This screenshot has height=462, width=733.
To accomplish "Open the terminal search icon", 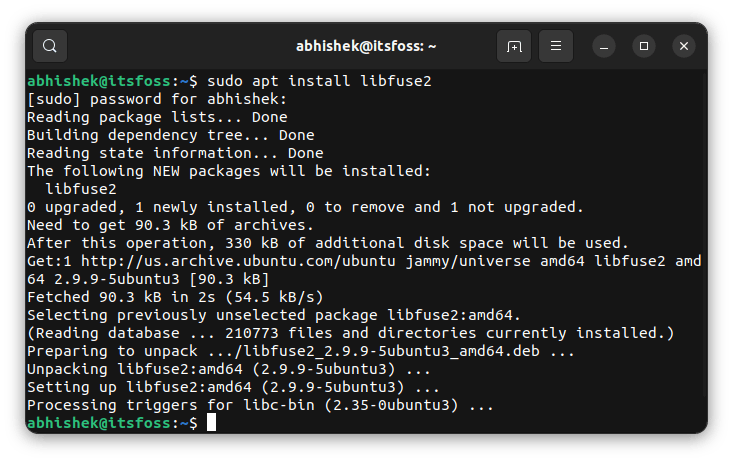I will [50, 46].
